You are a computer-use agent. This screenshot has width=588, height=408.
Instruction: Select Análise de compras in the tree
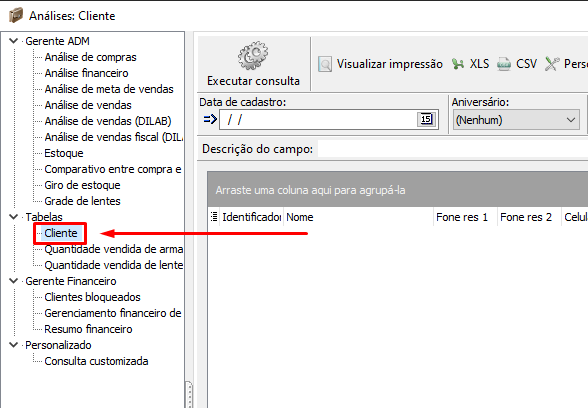pyautogui.click(x=90, y=57)
